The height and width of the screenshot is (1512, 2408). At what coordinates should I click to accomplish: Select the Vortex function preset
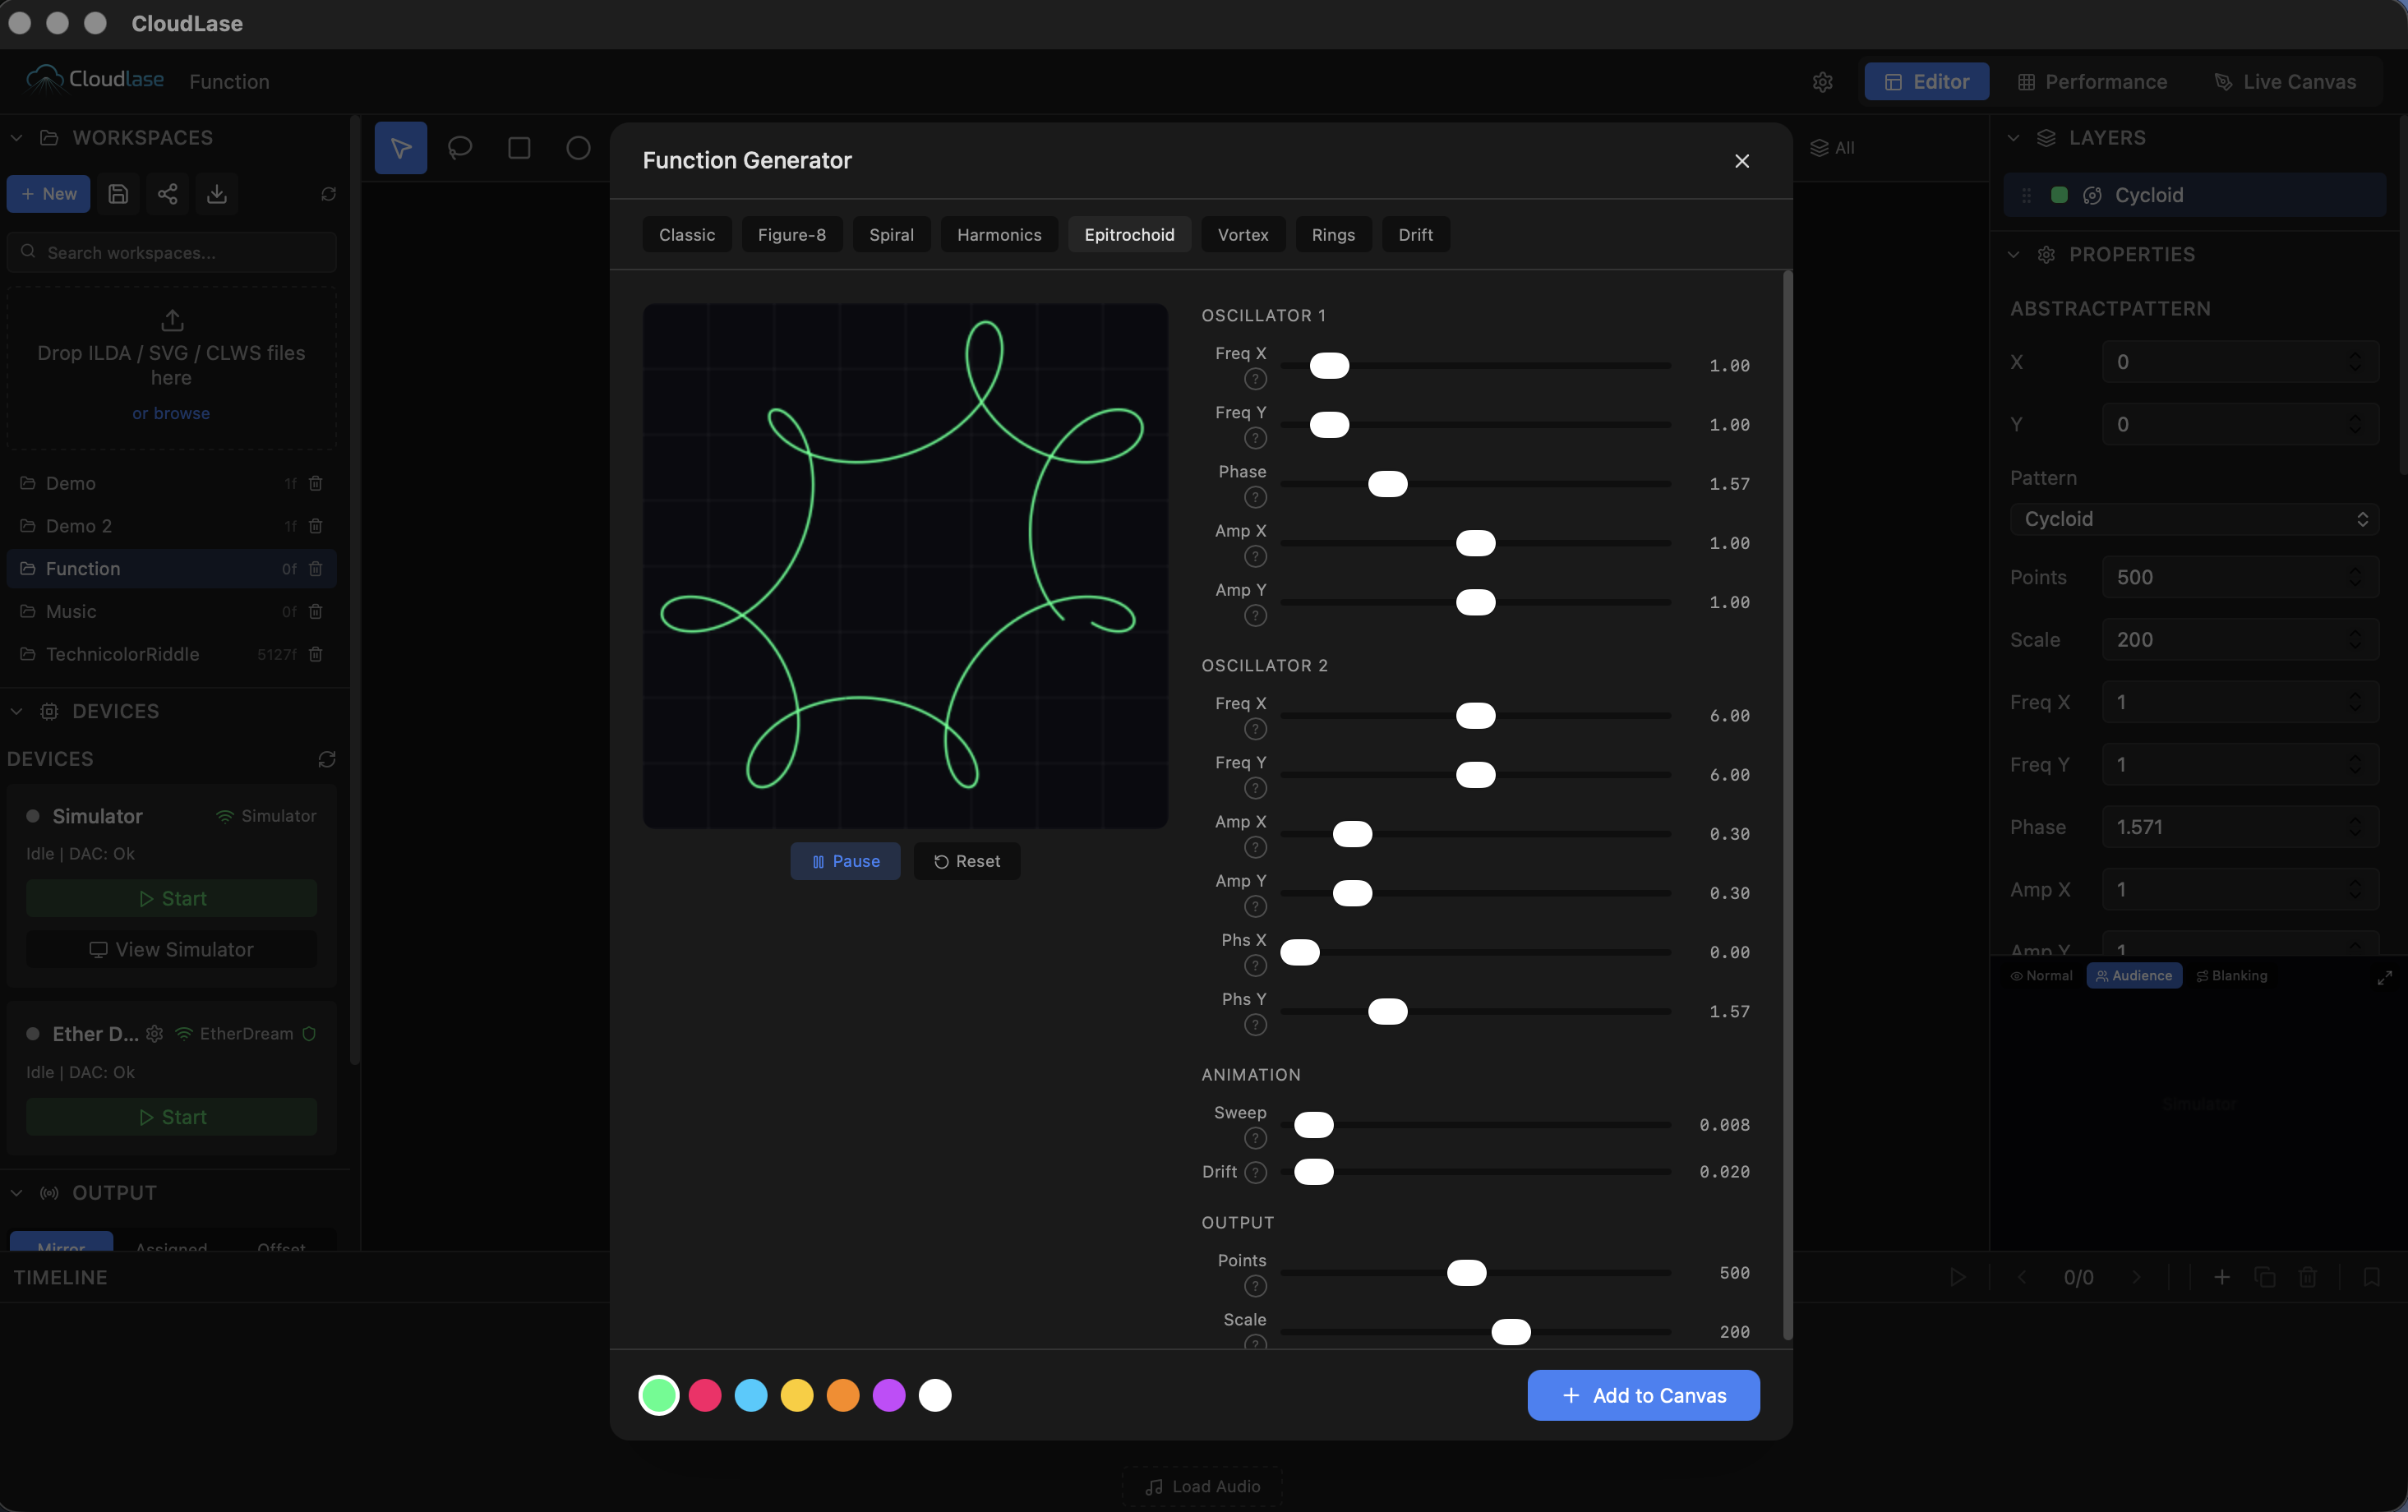(1242, 234)
